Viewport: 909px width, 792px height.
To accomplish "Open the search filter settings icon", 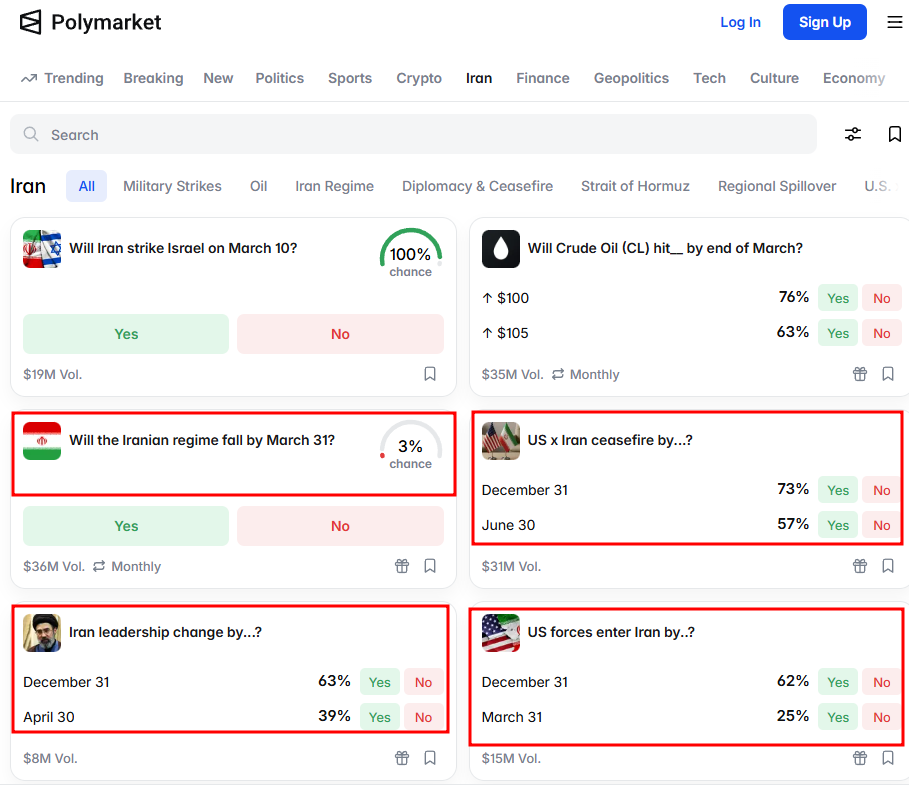I will (853, 134).
